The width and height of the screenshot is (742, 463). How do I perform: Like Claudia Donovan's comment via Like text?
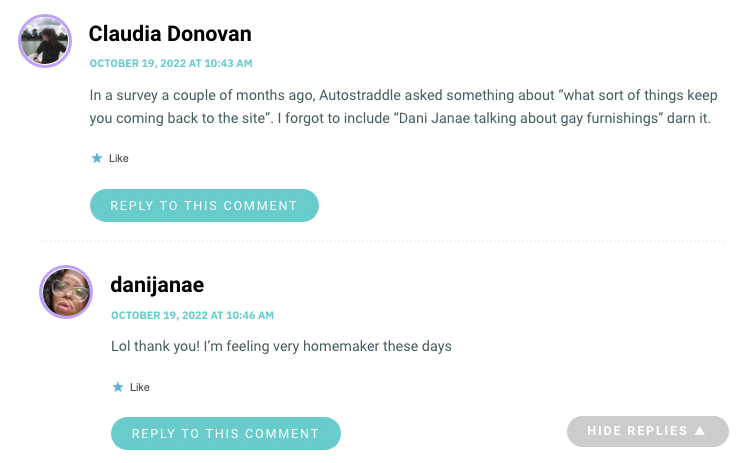(119, 158)
